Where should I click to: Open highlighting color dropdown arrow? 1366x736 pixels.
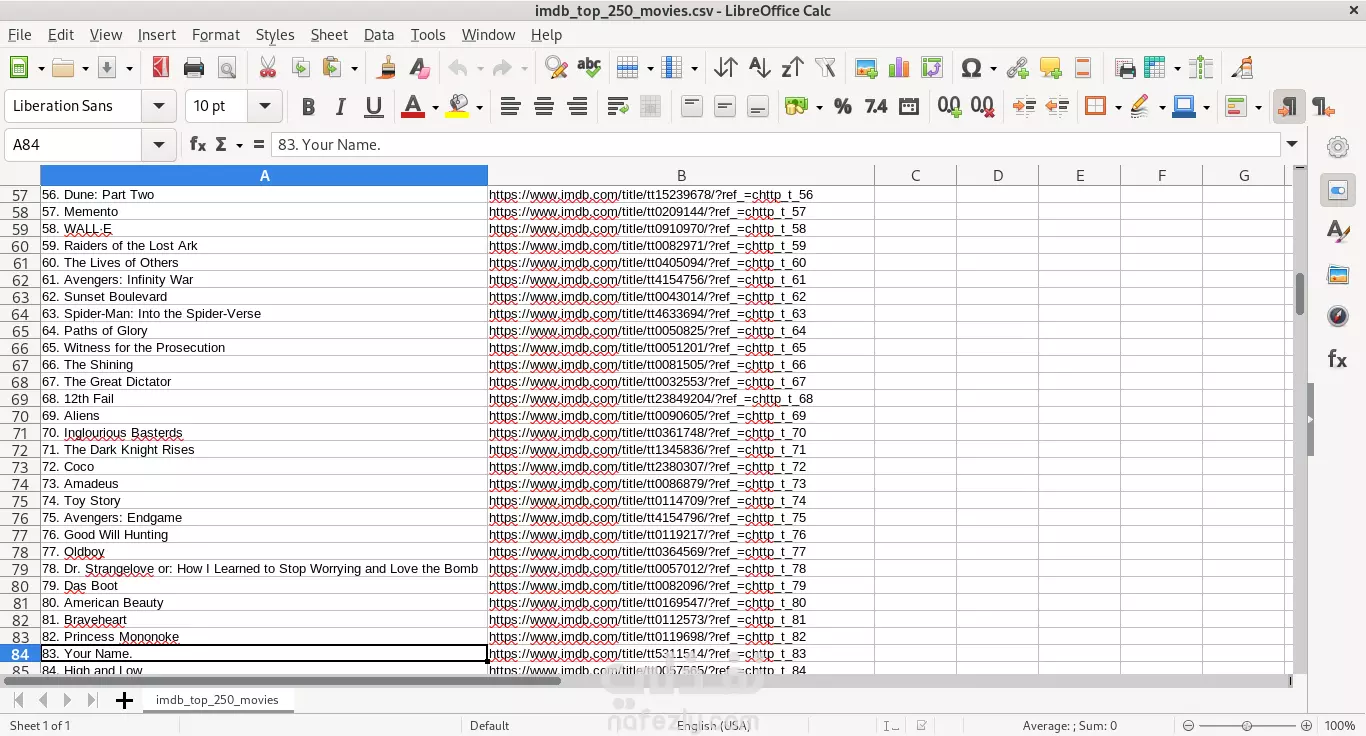coord(479,107)
